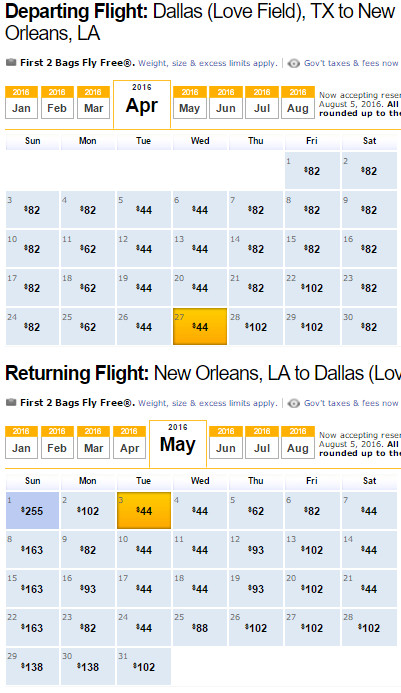
Task: Choose April 1 departing fare $82
Action: click(312, 171)
